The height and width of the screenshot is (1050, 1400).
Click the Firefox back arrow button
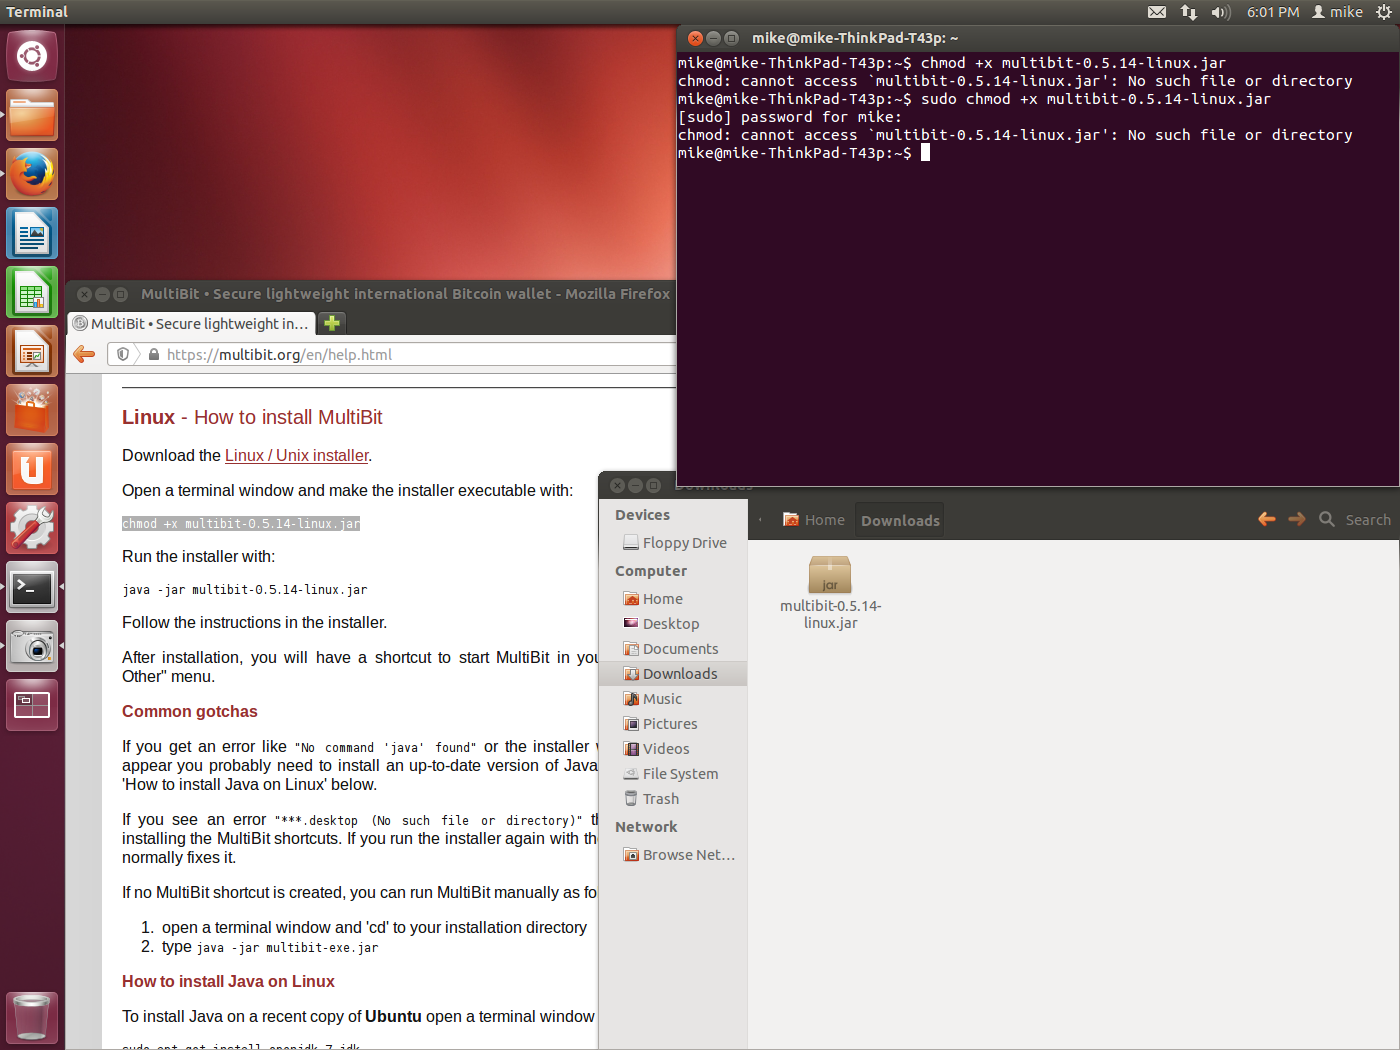pos(85,354)
